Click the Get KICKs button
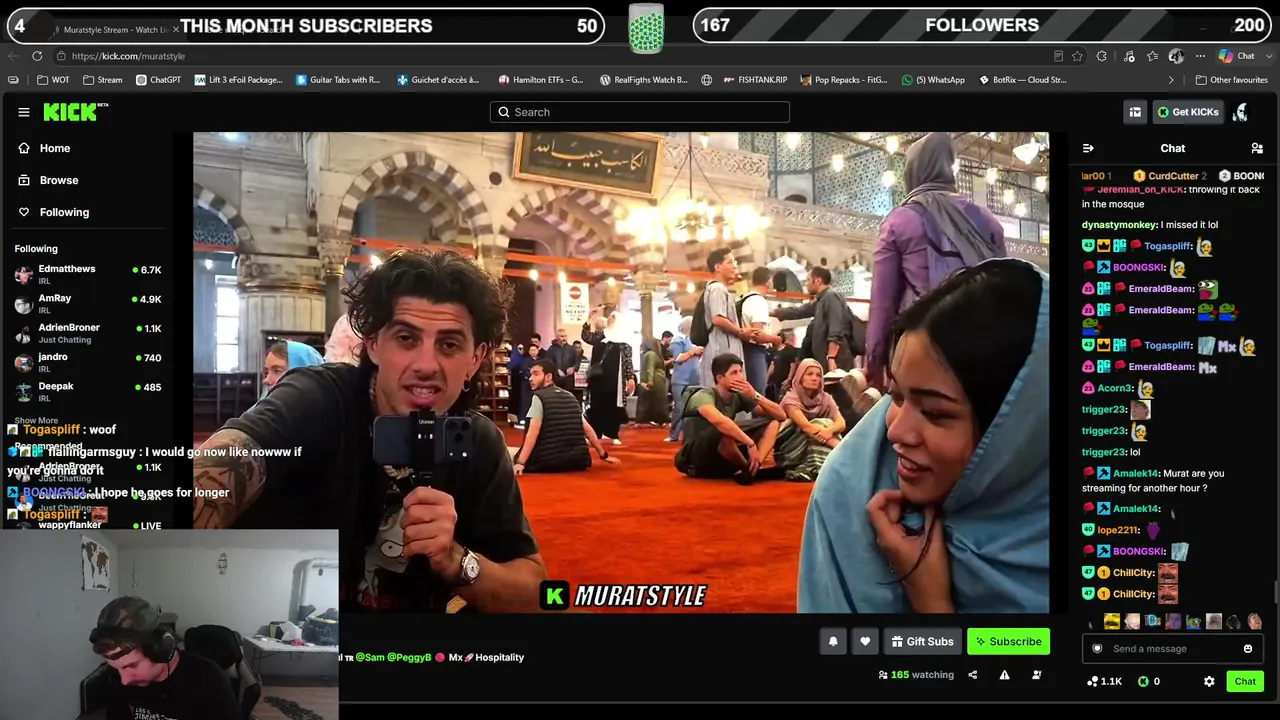Viewport: 1280px width, 720px height. [x=1188, y=112]
